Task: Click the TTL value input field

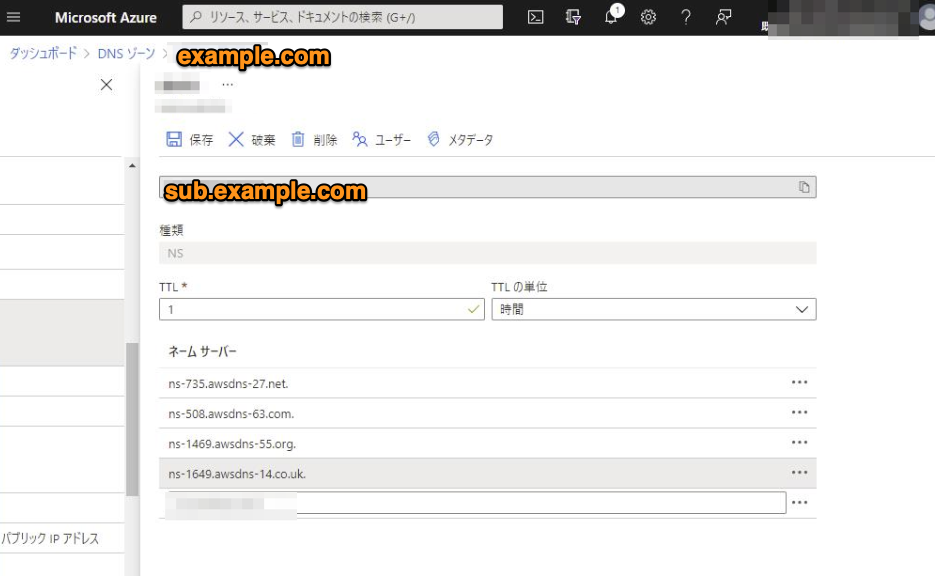Action: [321, 309]
